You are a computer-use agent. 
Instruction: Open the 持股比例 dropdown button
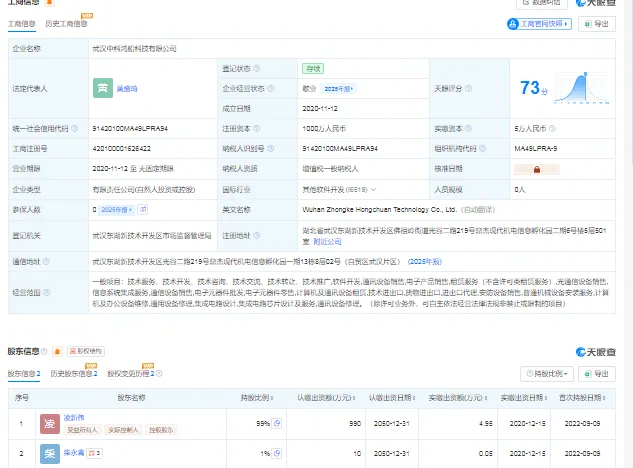(x=547, y=374)
